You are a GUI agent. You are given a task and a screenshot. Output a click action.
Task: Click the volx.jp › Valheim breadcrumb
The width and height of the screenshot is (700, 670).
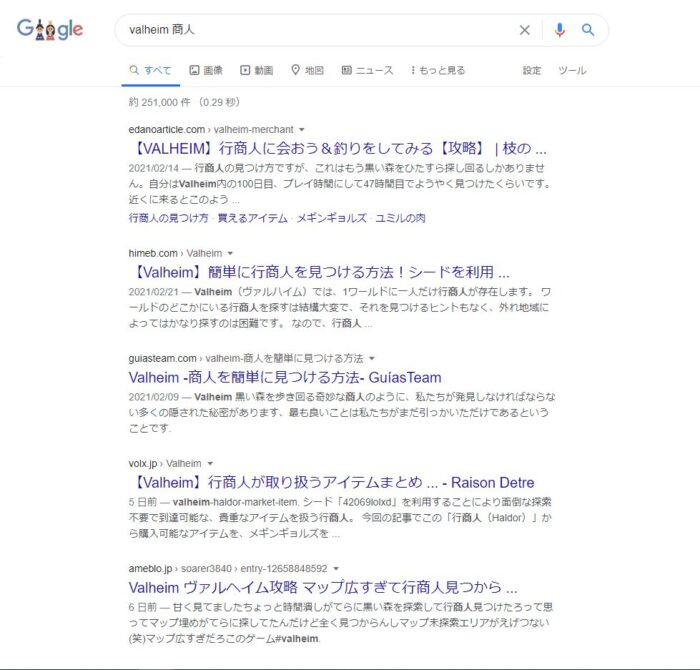pos(165,463)
